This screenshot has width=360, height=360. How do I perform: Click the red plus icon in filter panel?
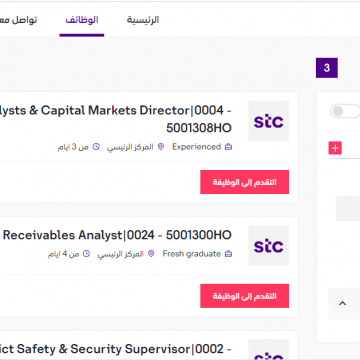click(335, 148)
